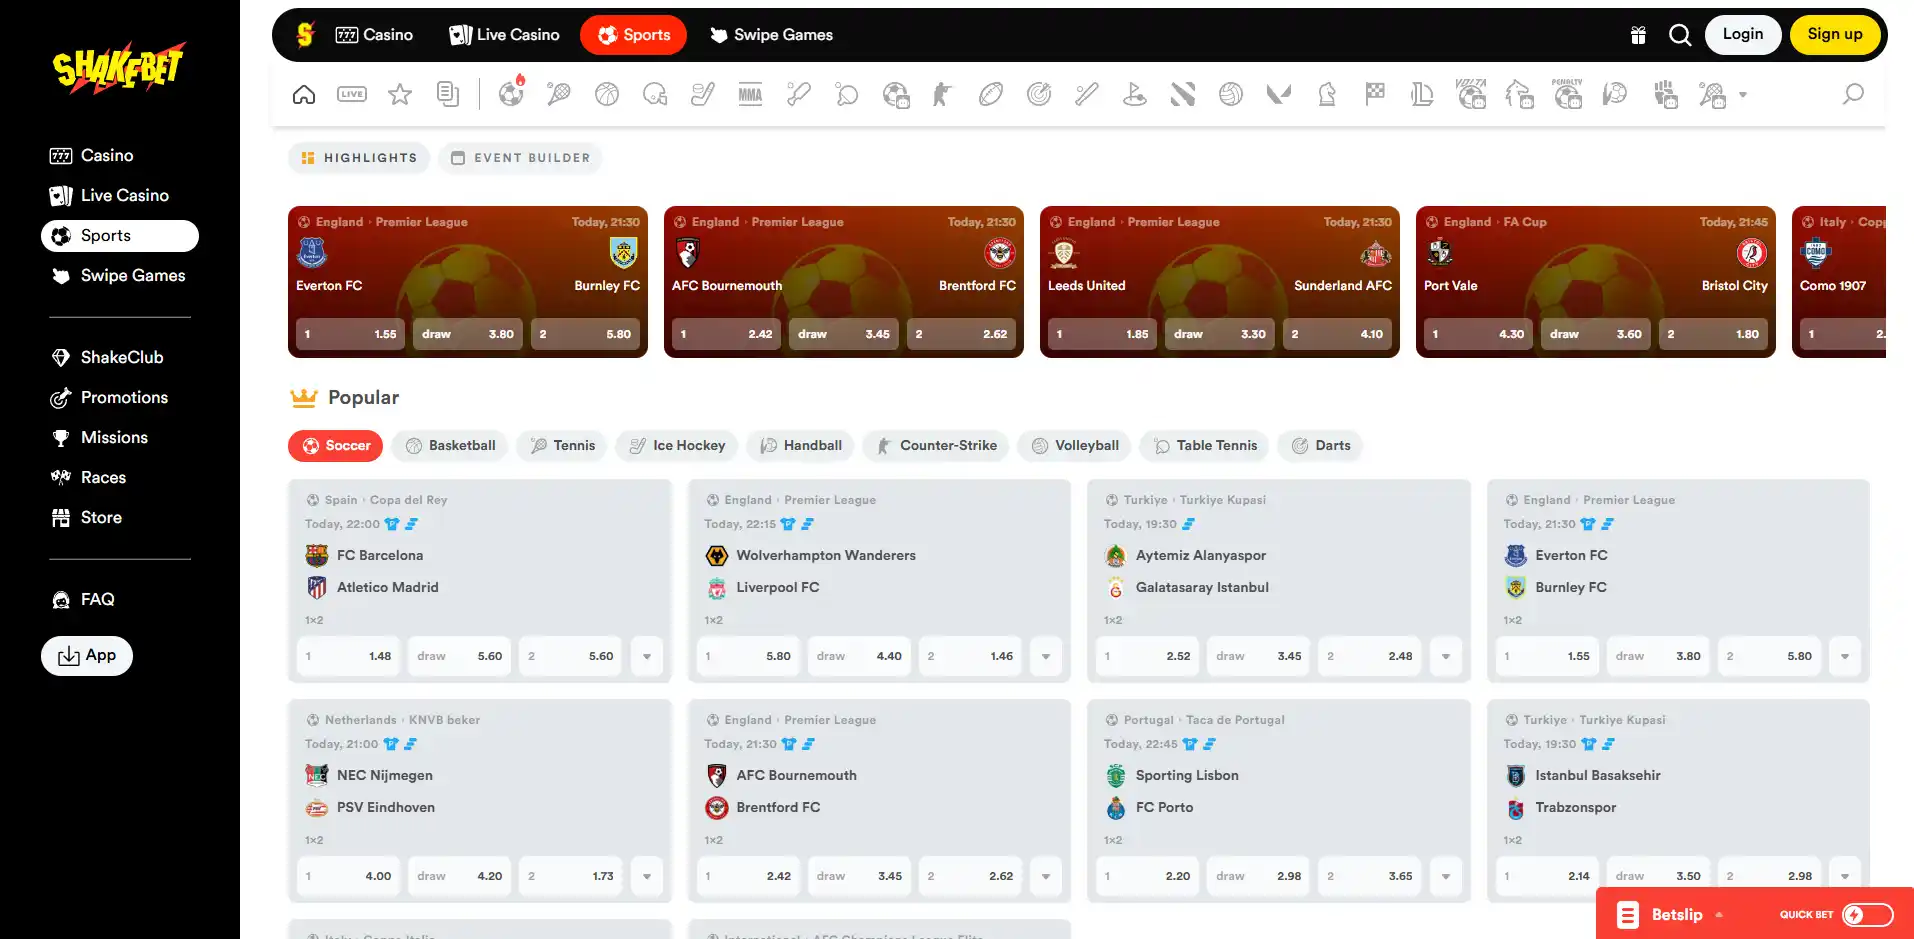Image resolution: width=1914 pixels, height=939 pixels.
Task: Expand more markets for Wolverhampton Wanderers match
Action: coord(1046,656)
